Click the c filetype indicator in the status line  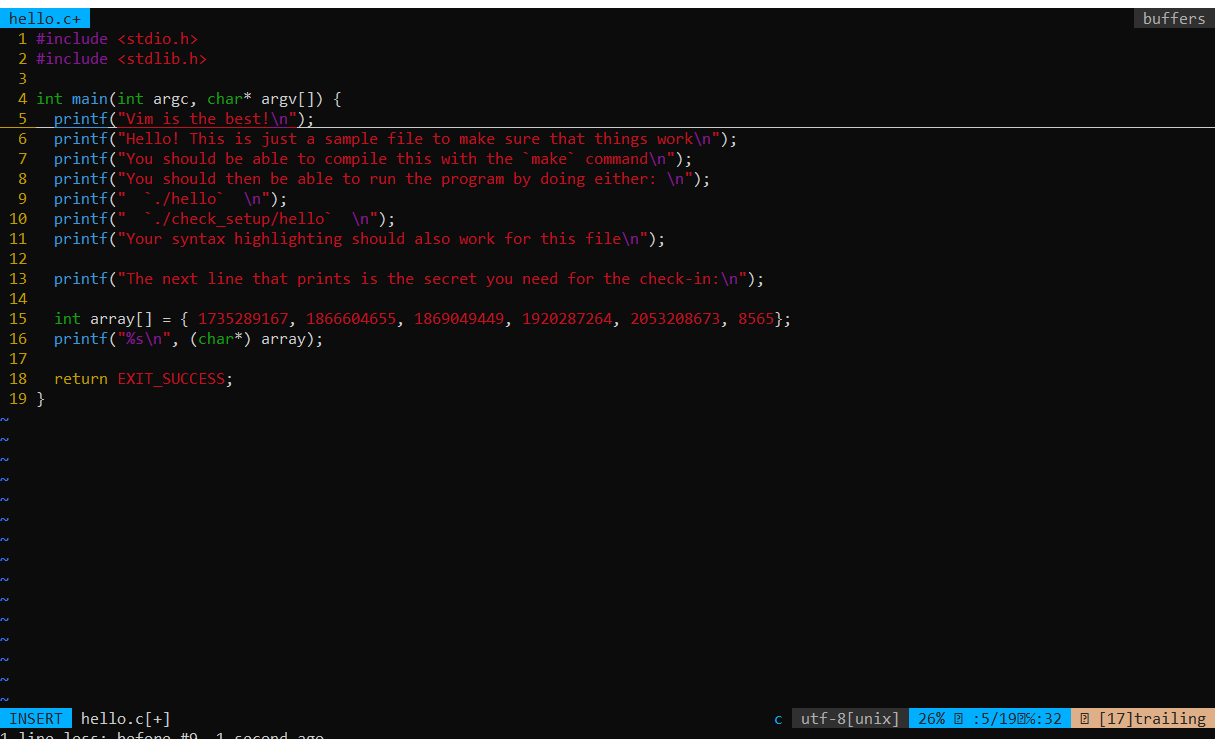click(x=778, y=718)
